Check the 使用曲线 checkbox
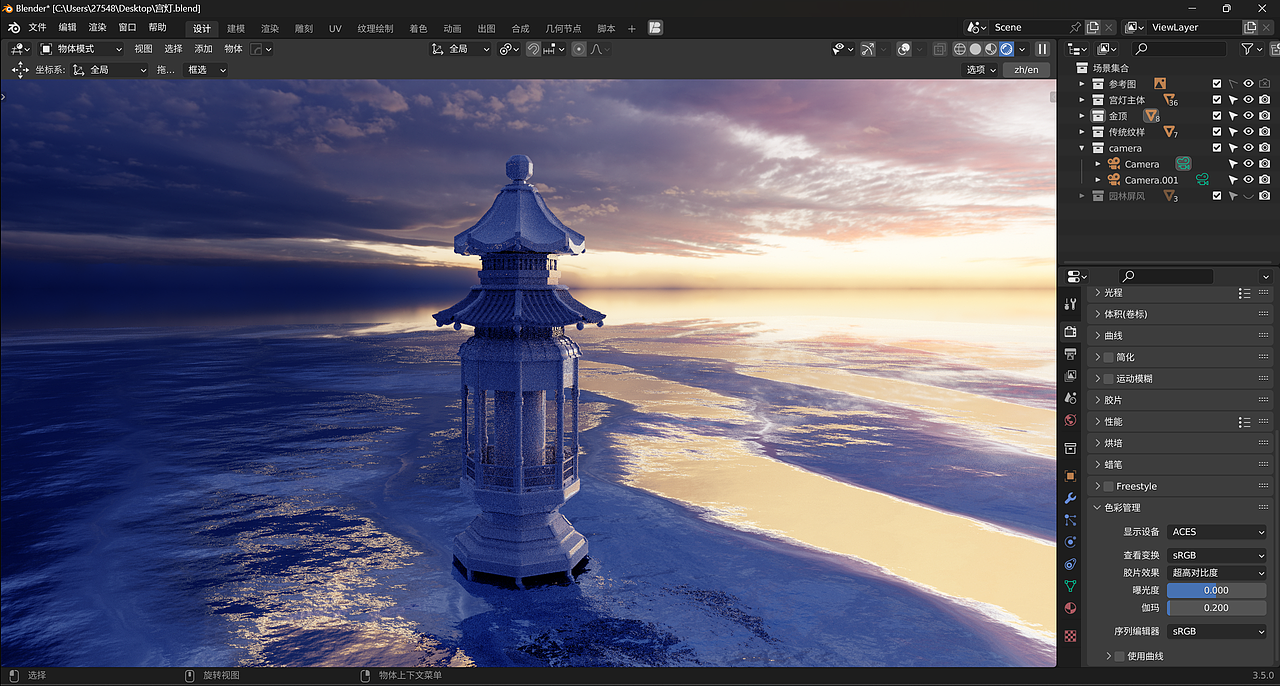 tap(1119, 656)
